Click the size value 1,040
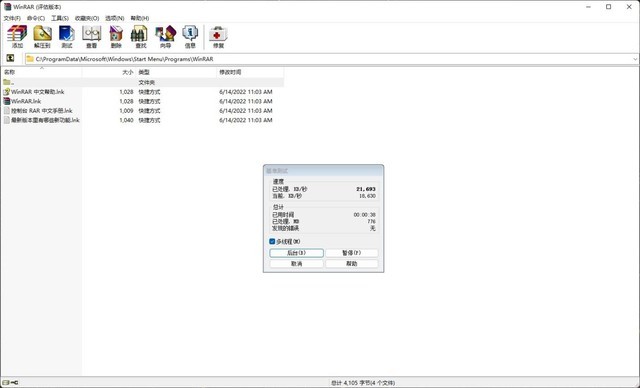The width and height of the screenshot is (640, 388). click(127, 120)
